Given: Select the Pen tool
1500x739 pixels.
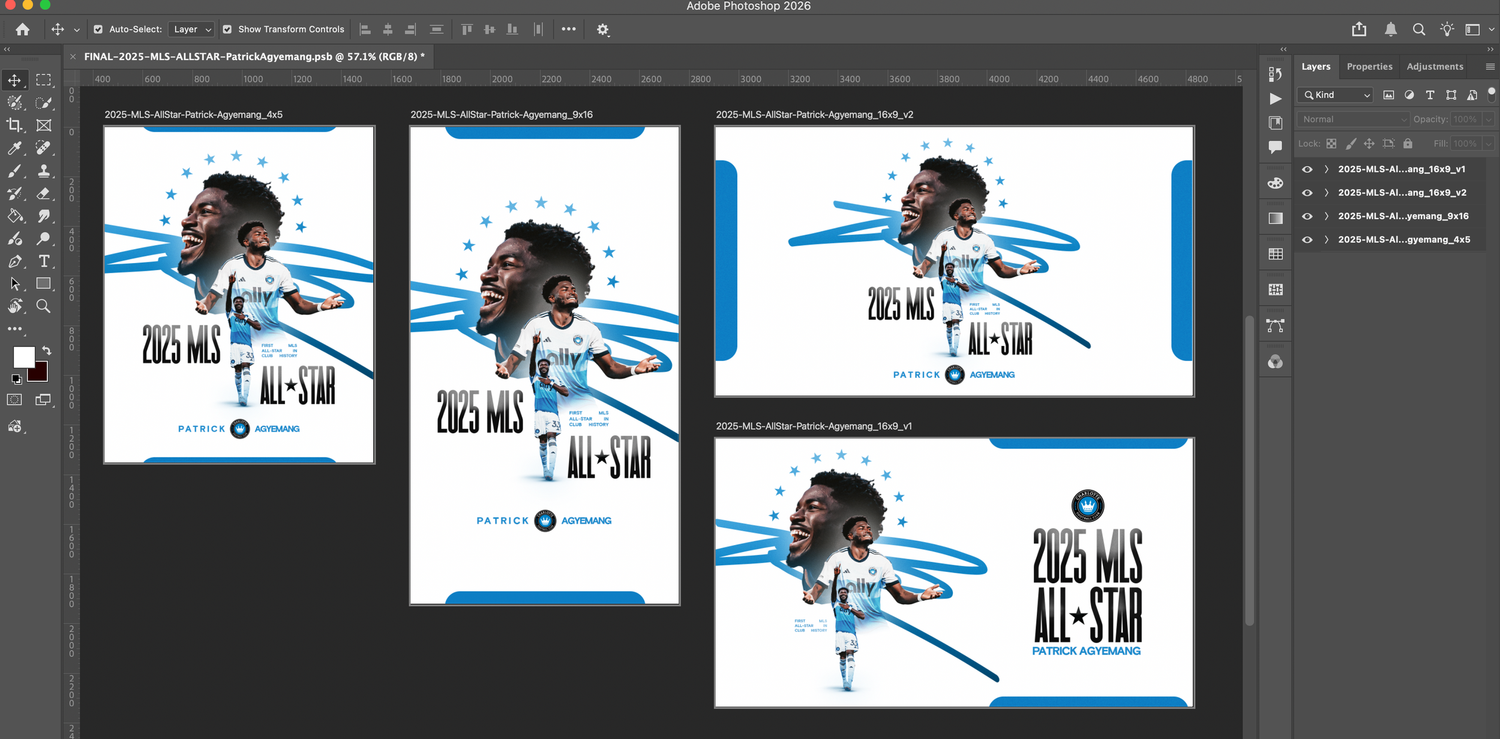Looking at the screenshot, I should click(x=15, y=261).
